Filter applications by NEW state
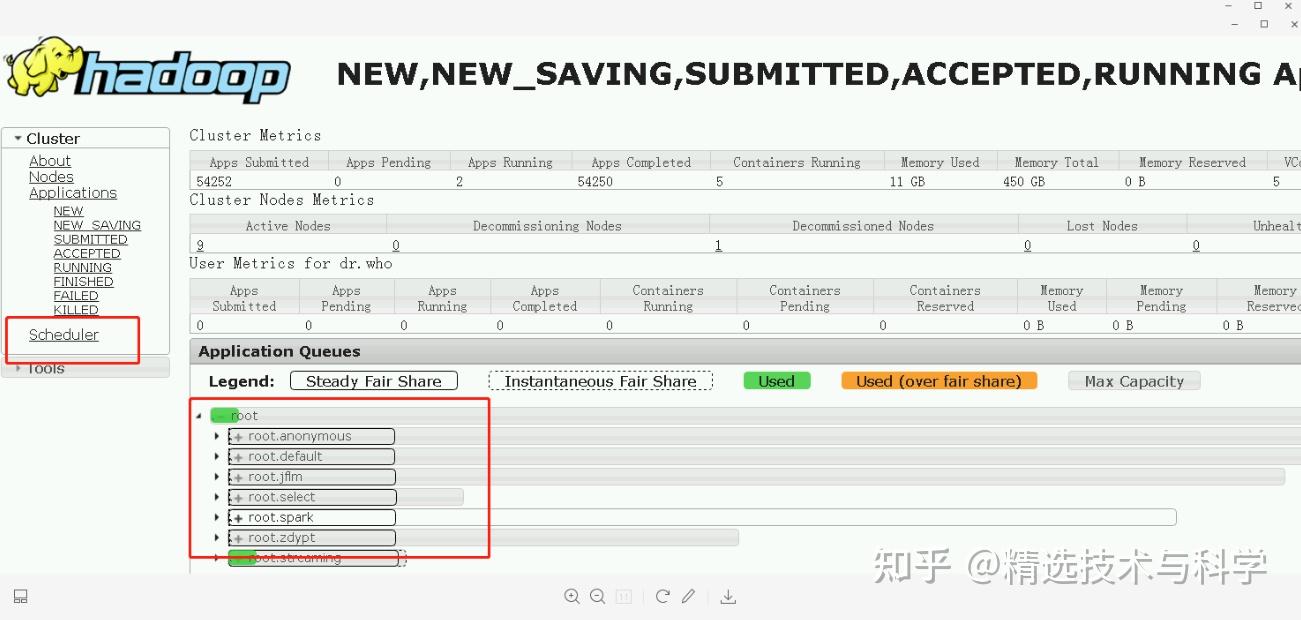The image size is (1301, 620). point(68,211)
